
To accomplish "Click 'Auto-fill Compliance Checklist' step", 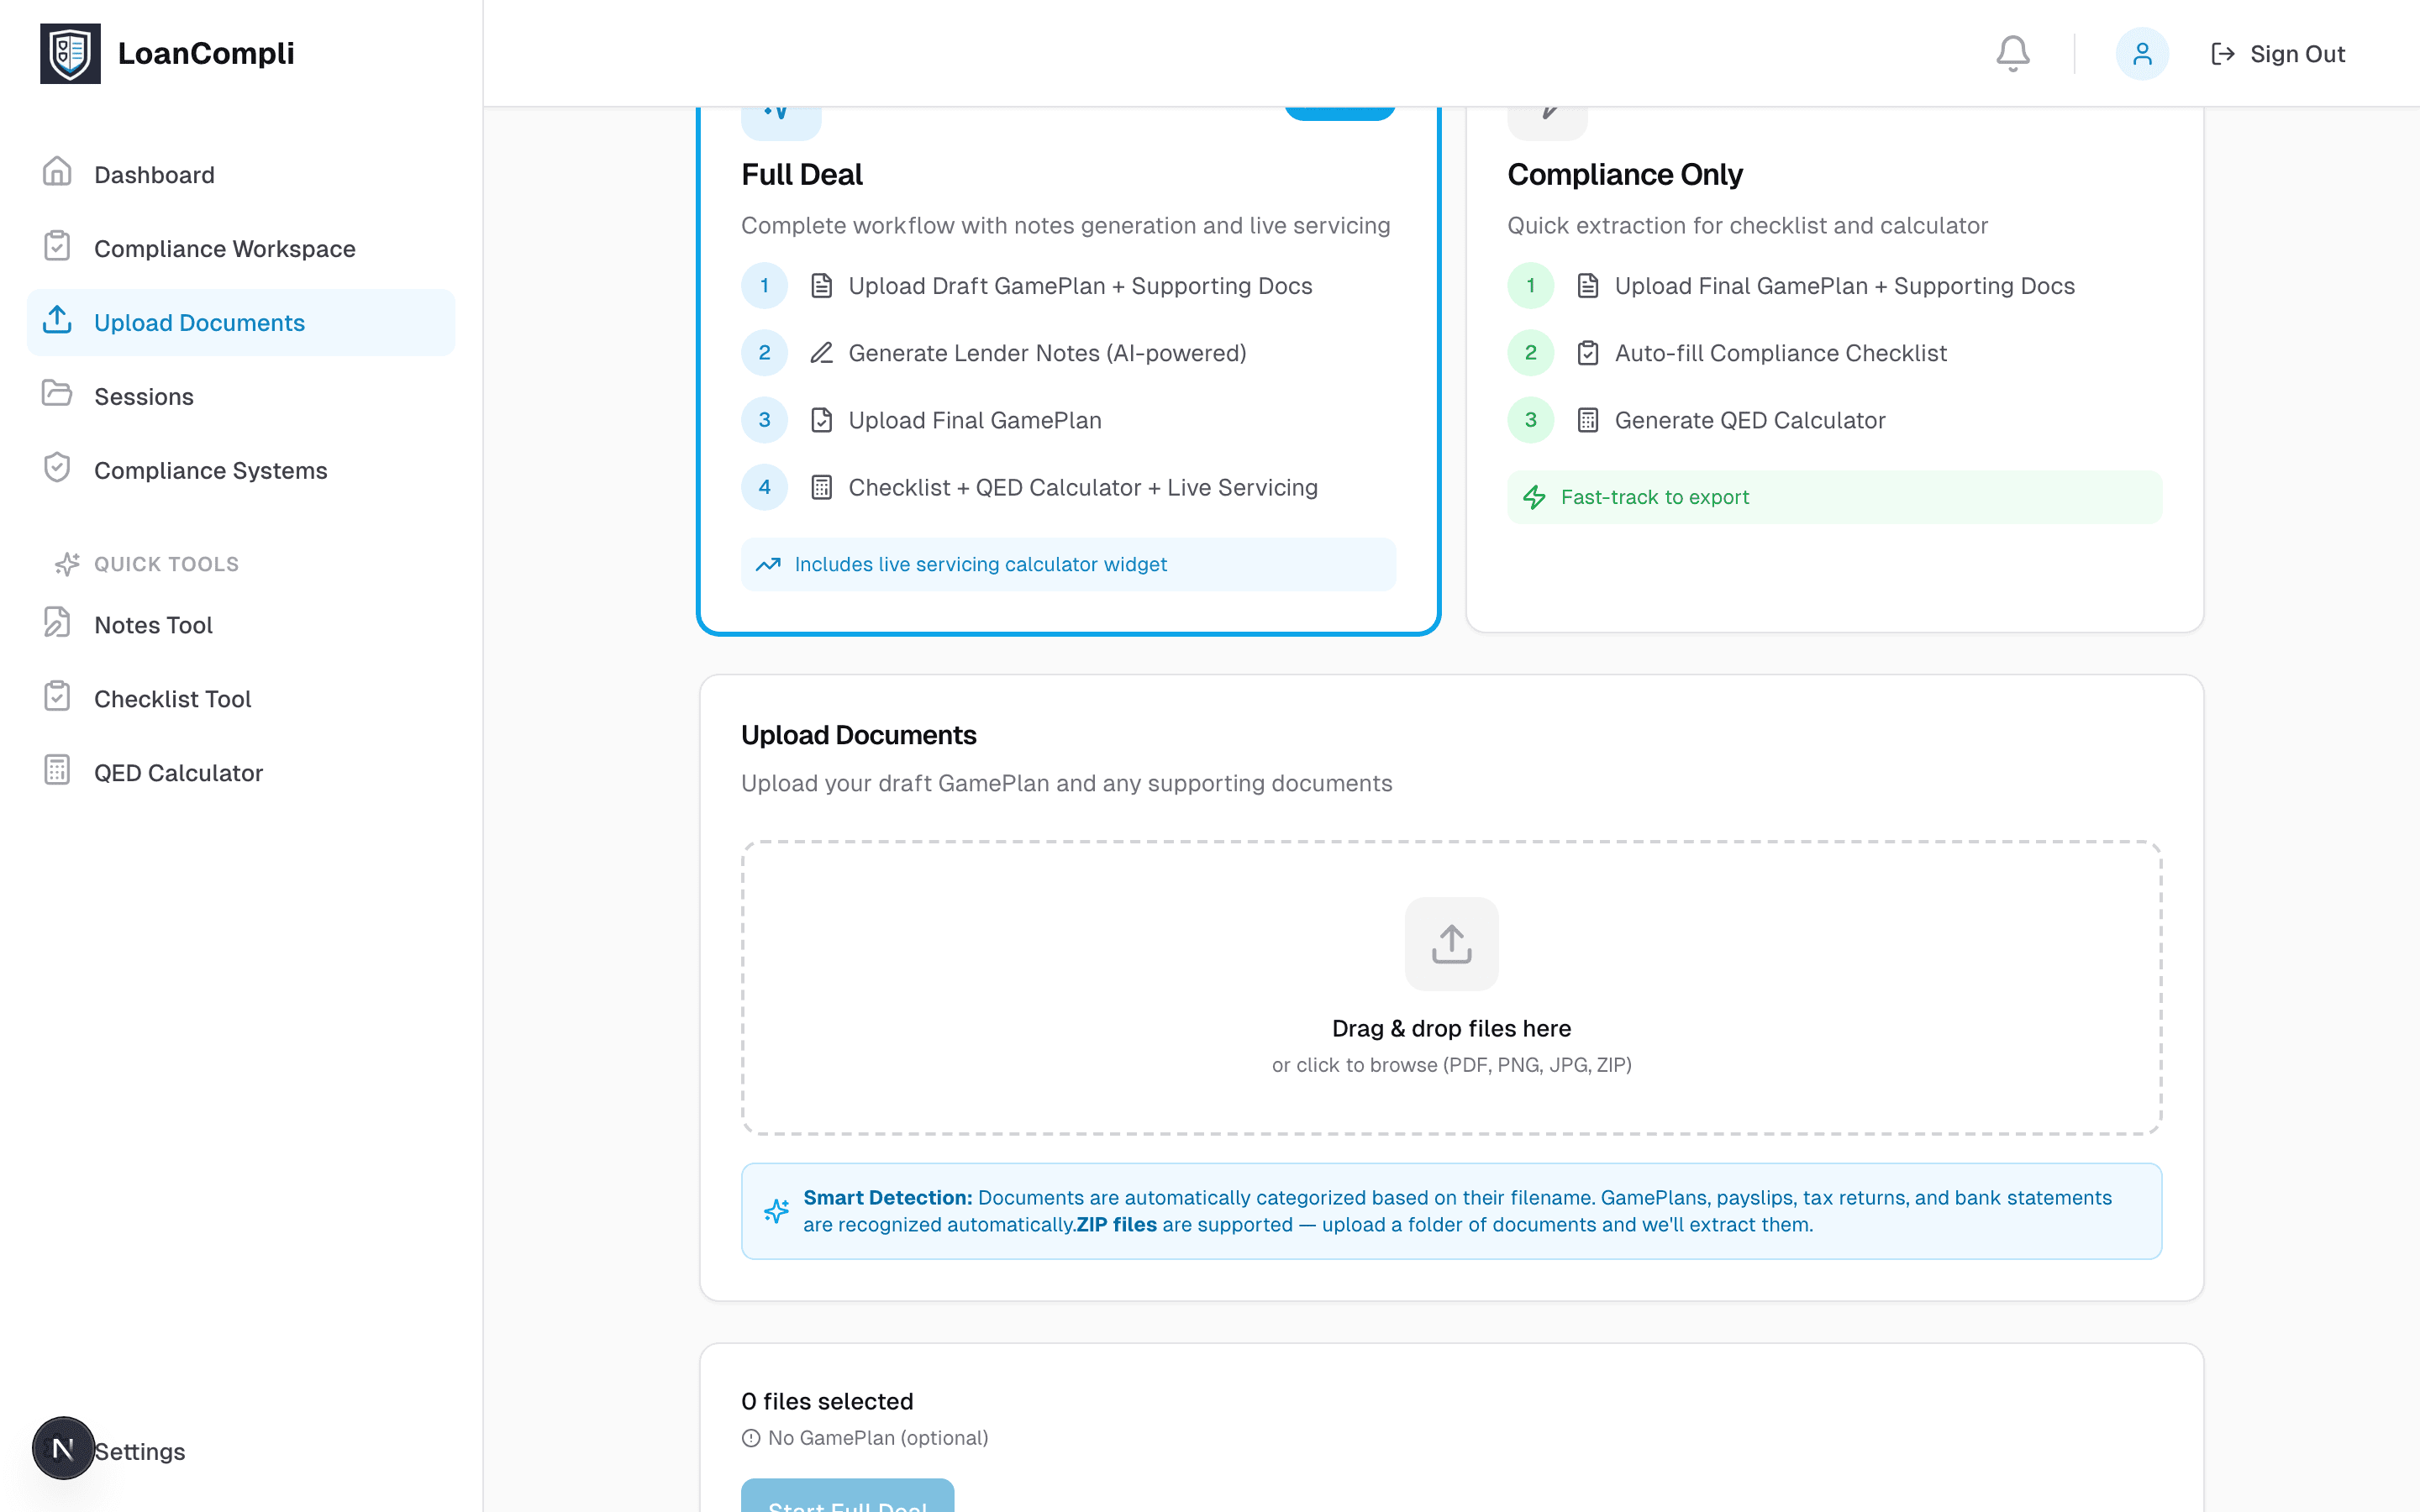I will click(1780, 353).
